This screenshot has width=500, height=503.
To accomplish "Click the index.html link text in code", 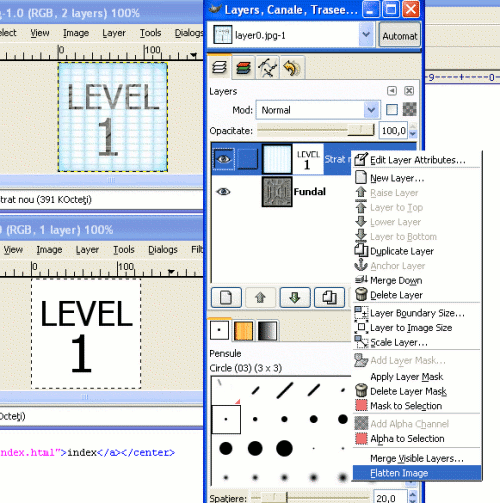I will (x=81, y=452).
